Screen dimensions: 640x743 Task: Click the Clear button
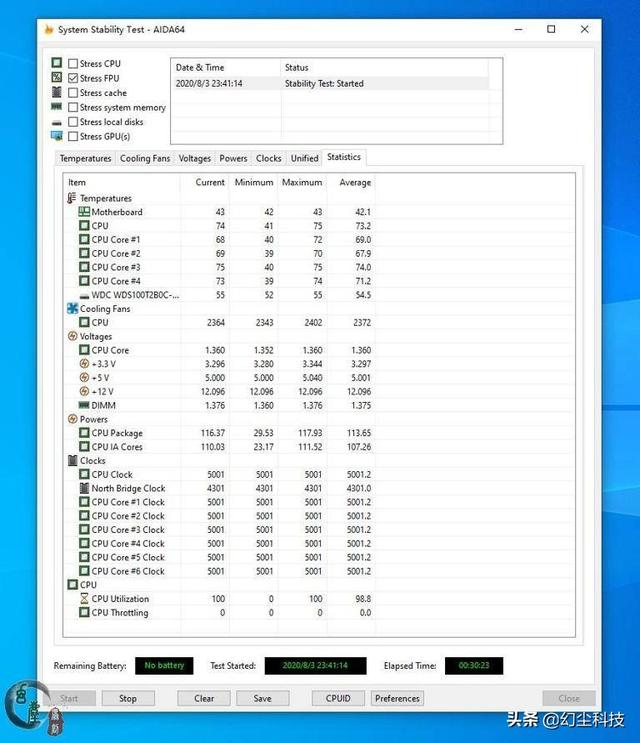click(204, 698)
